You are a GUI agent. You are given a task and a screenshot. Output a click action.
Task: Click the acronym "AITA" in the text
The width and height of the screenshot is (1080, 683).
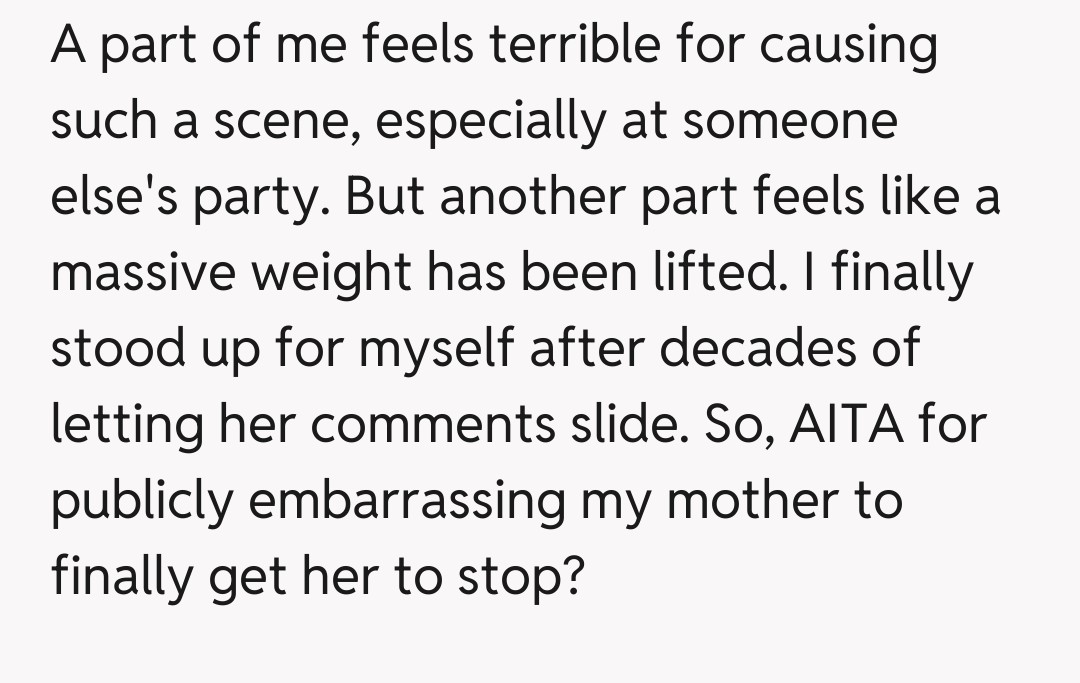[x=846, y=426]
